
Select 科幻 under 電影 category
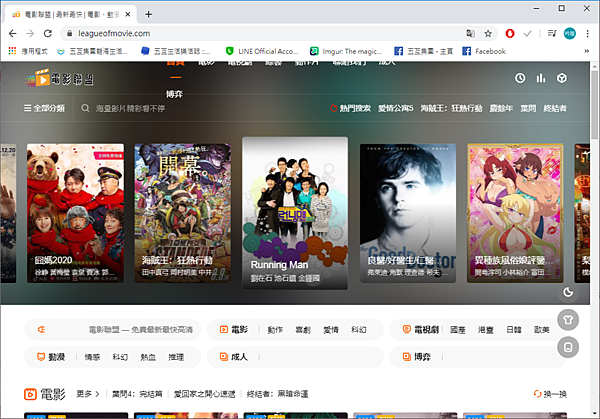coord(359,329)
